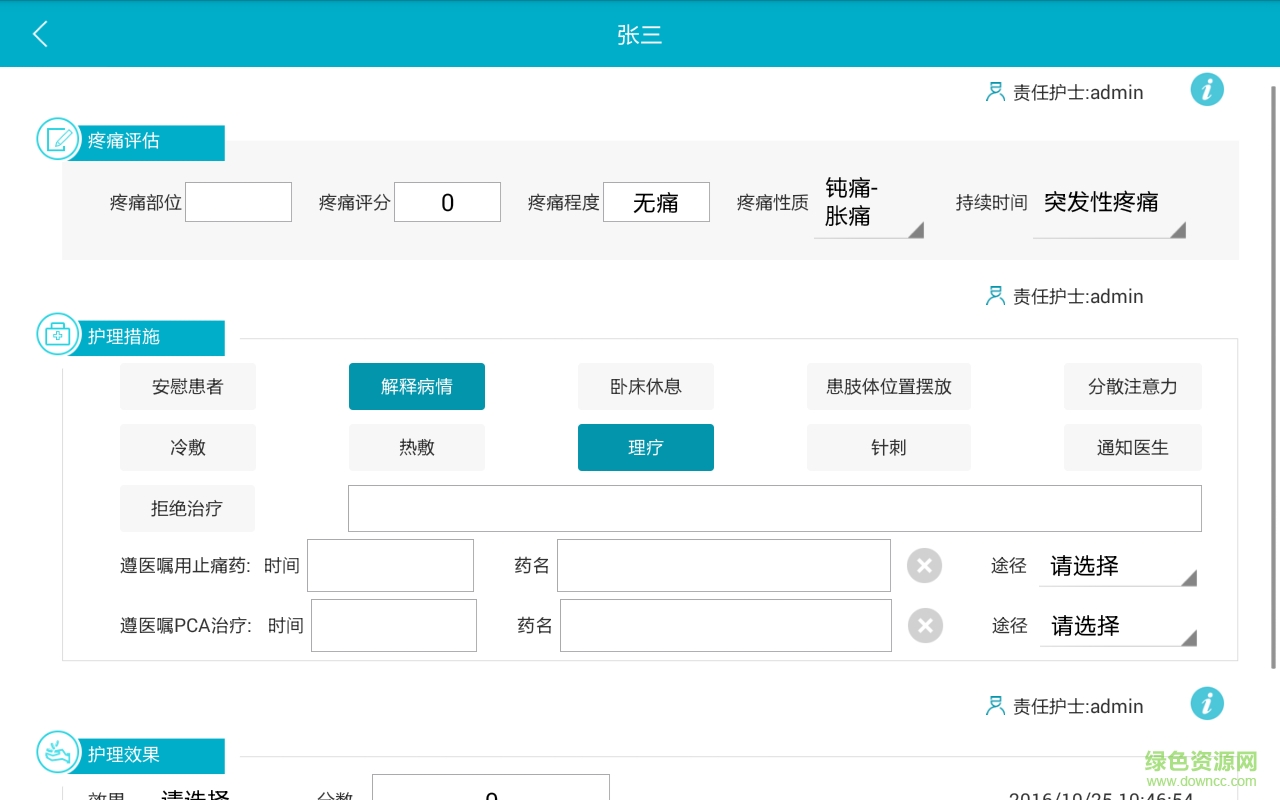This screenshot has height=800, width=1280.
Task: Open the 途径 dropdown for PCA治疗
Action: 1117,626
